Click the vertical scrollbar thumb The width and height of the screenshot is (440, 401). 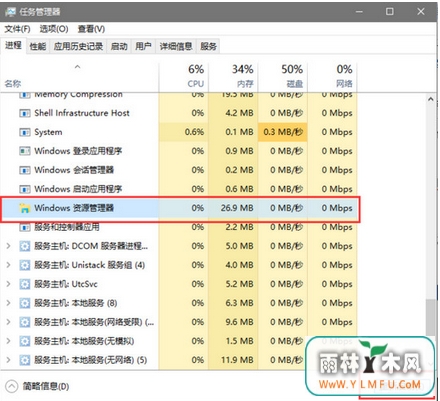point(431,318)
